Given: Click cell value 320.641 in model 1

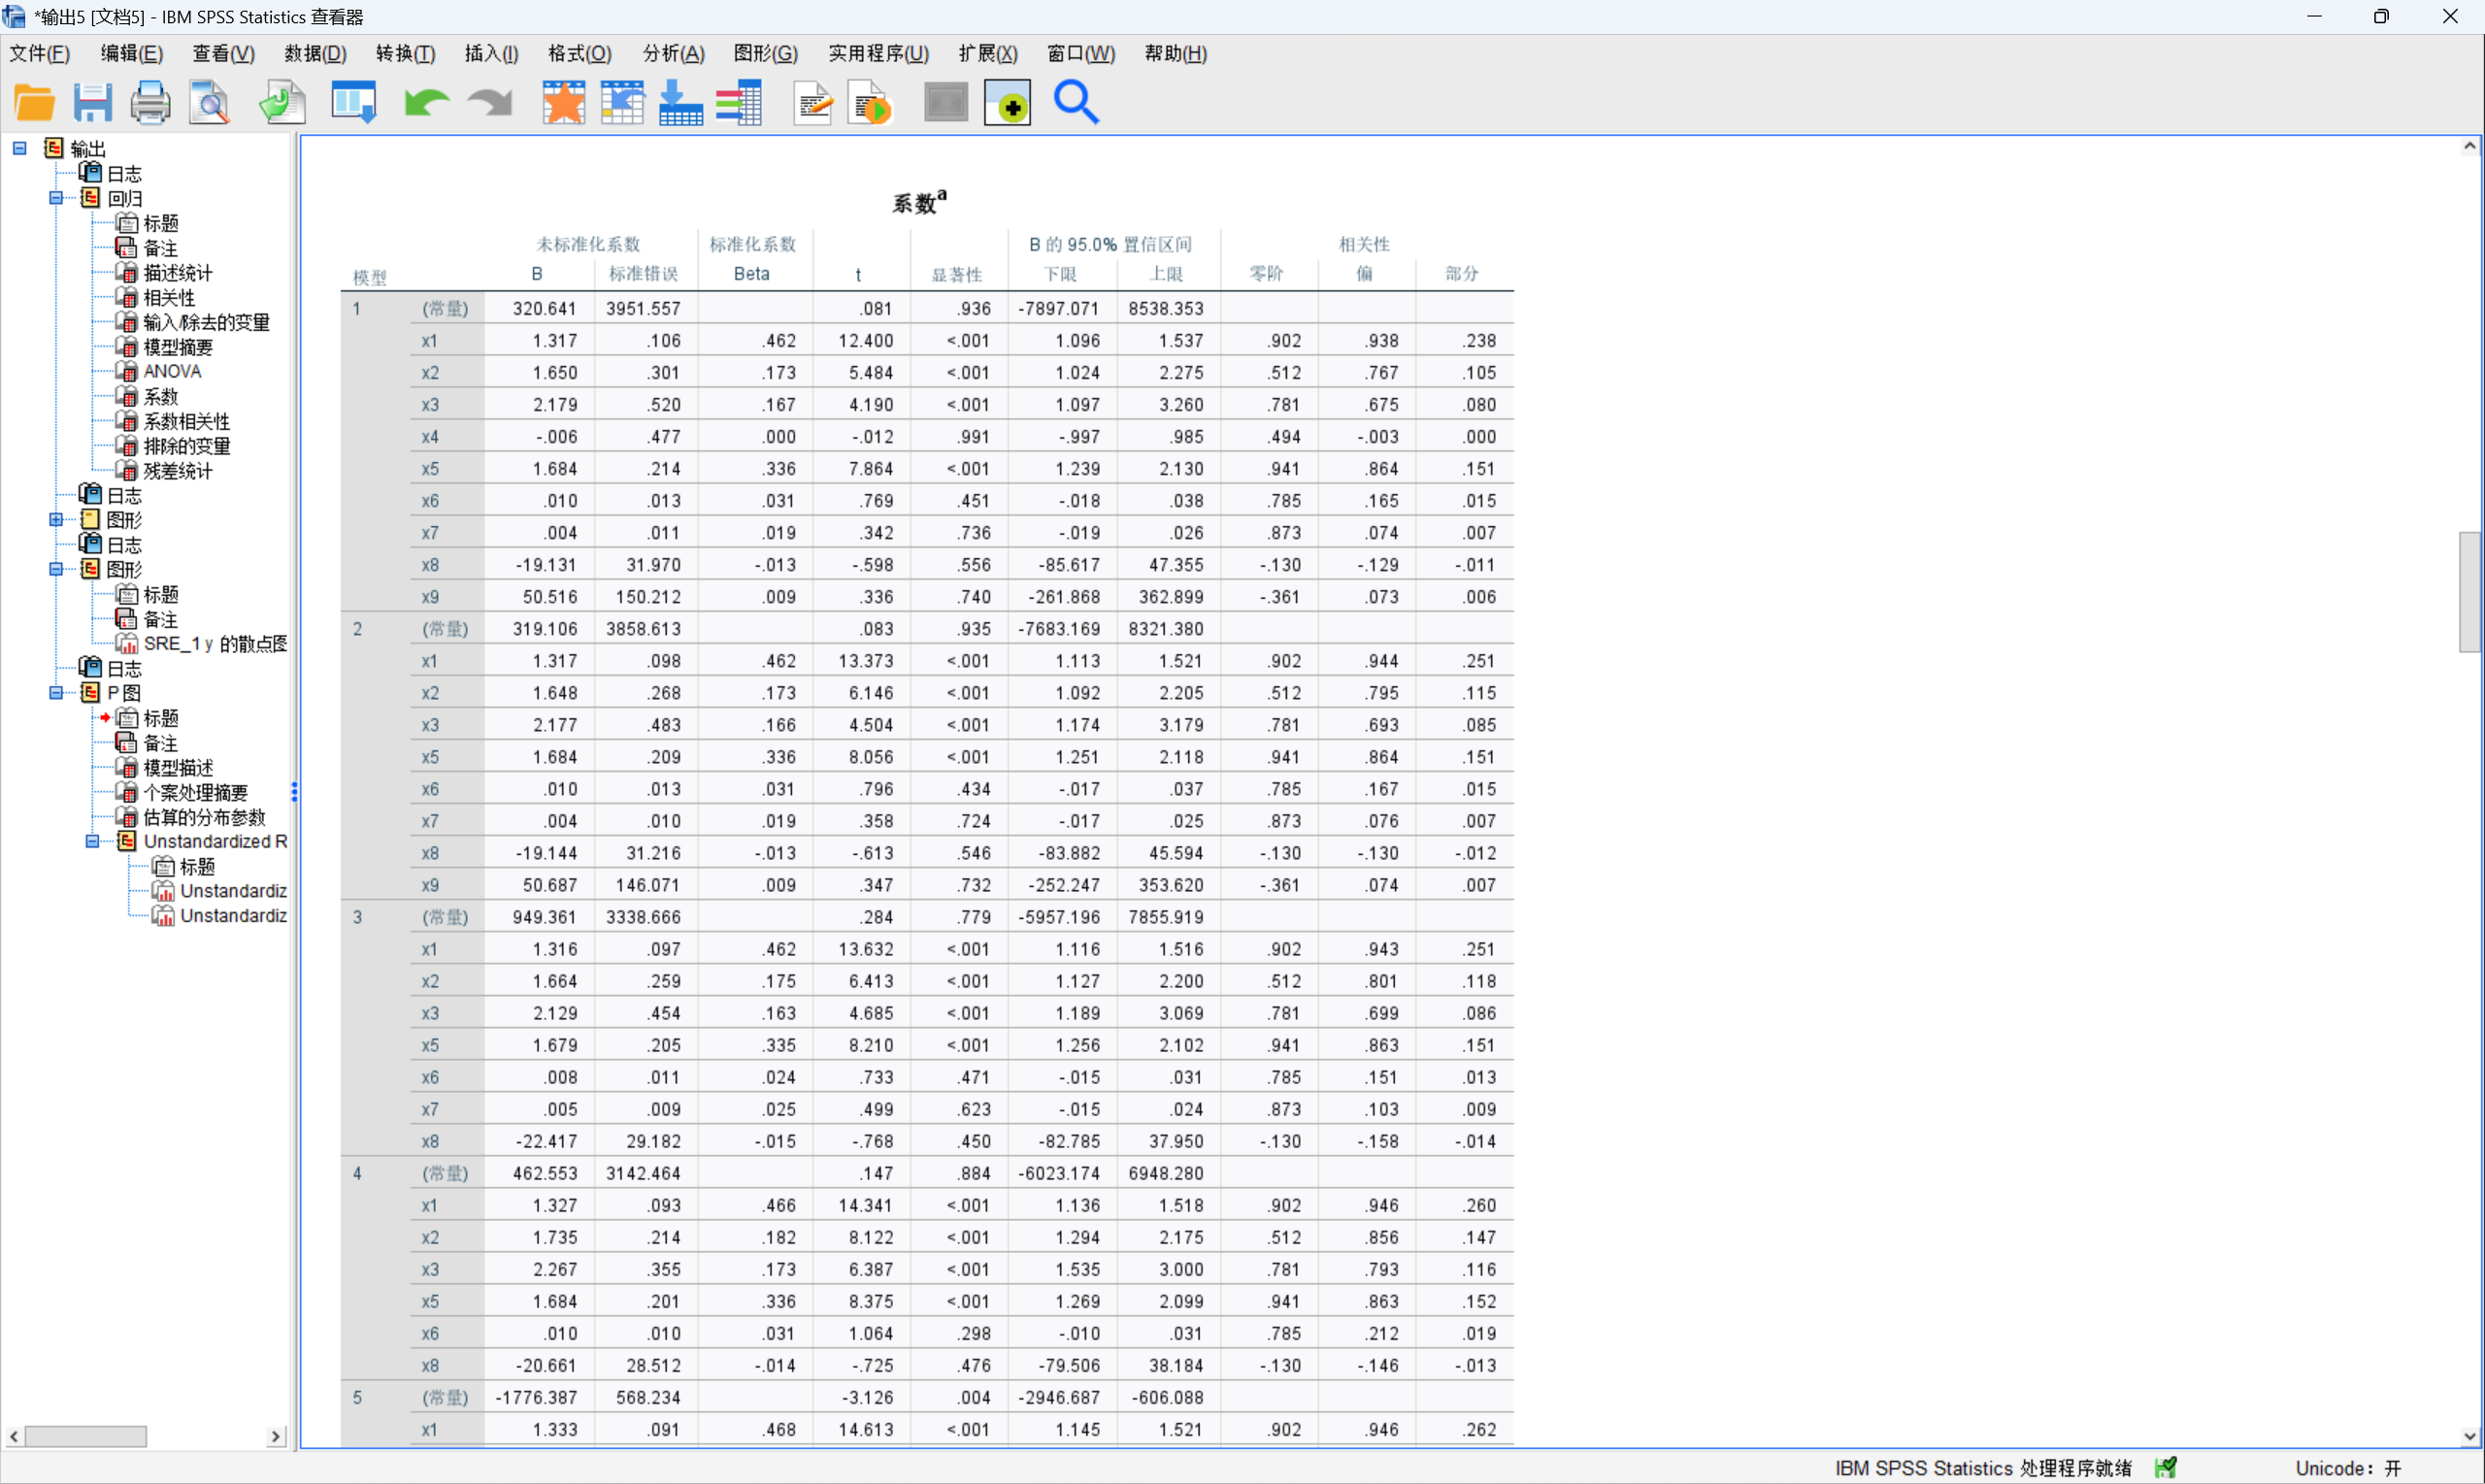Looking at the screenshot, I should tap(545, 308).
